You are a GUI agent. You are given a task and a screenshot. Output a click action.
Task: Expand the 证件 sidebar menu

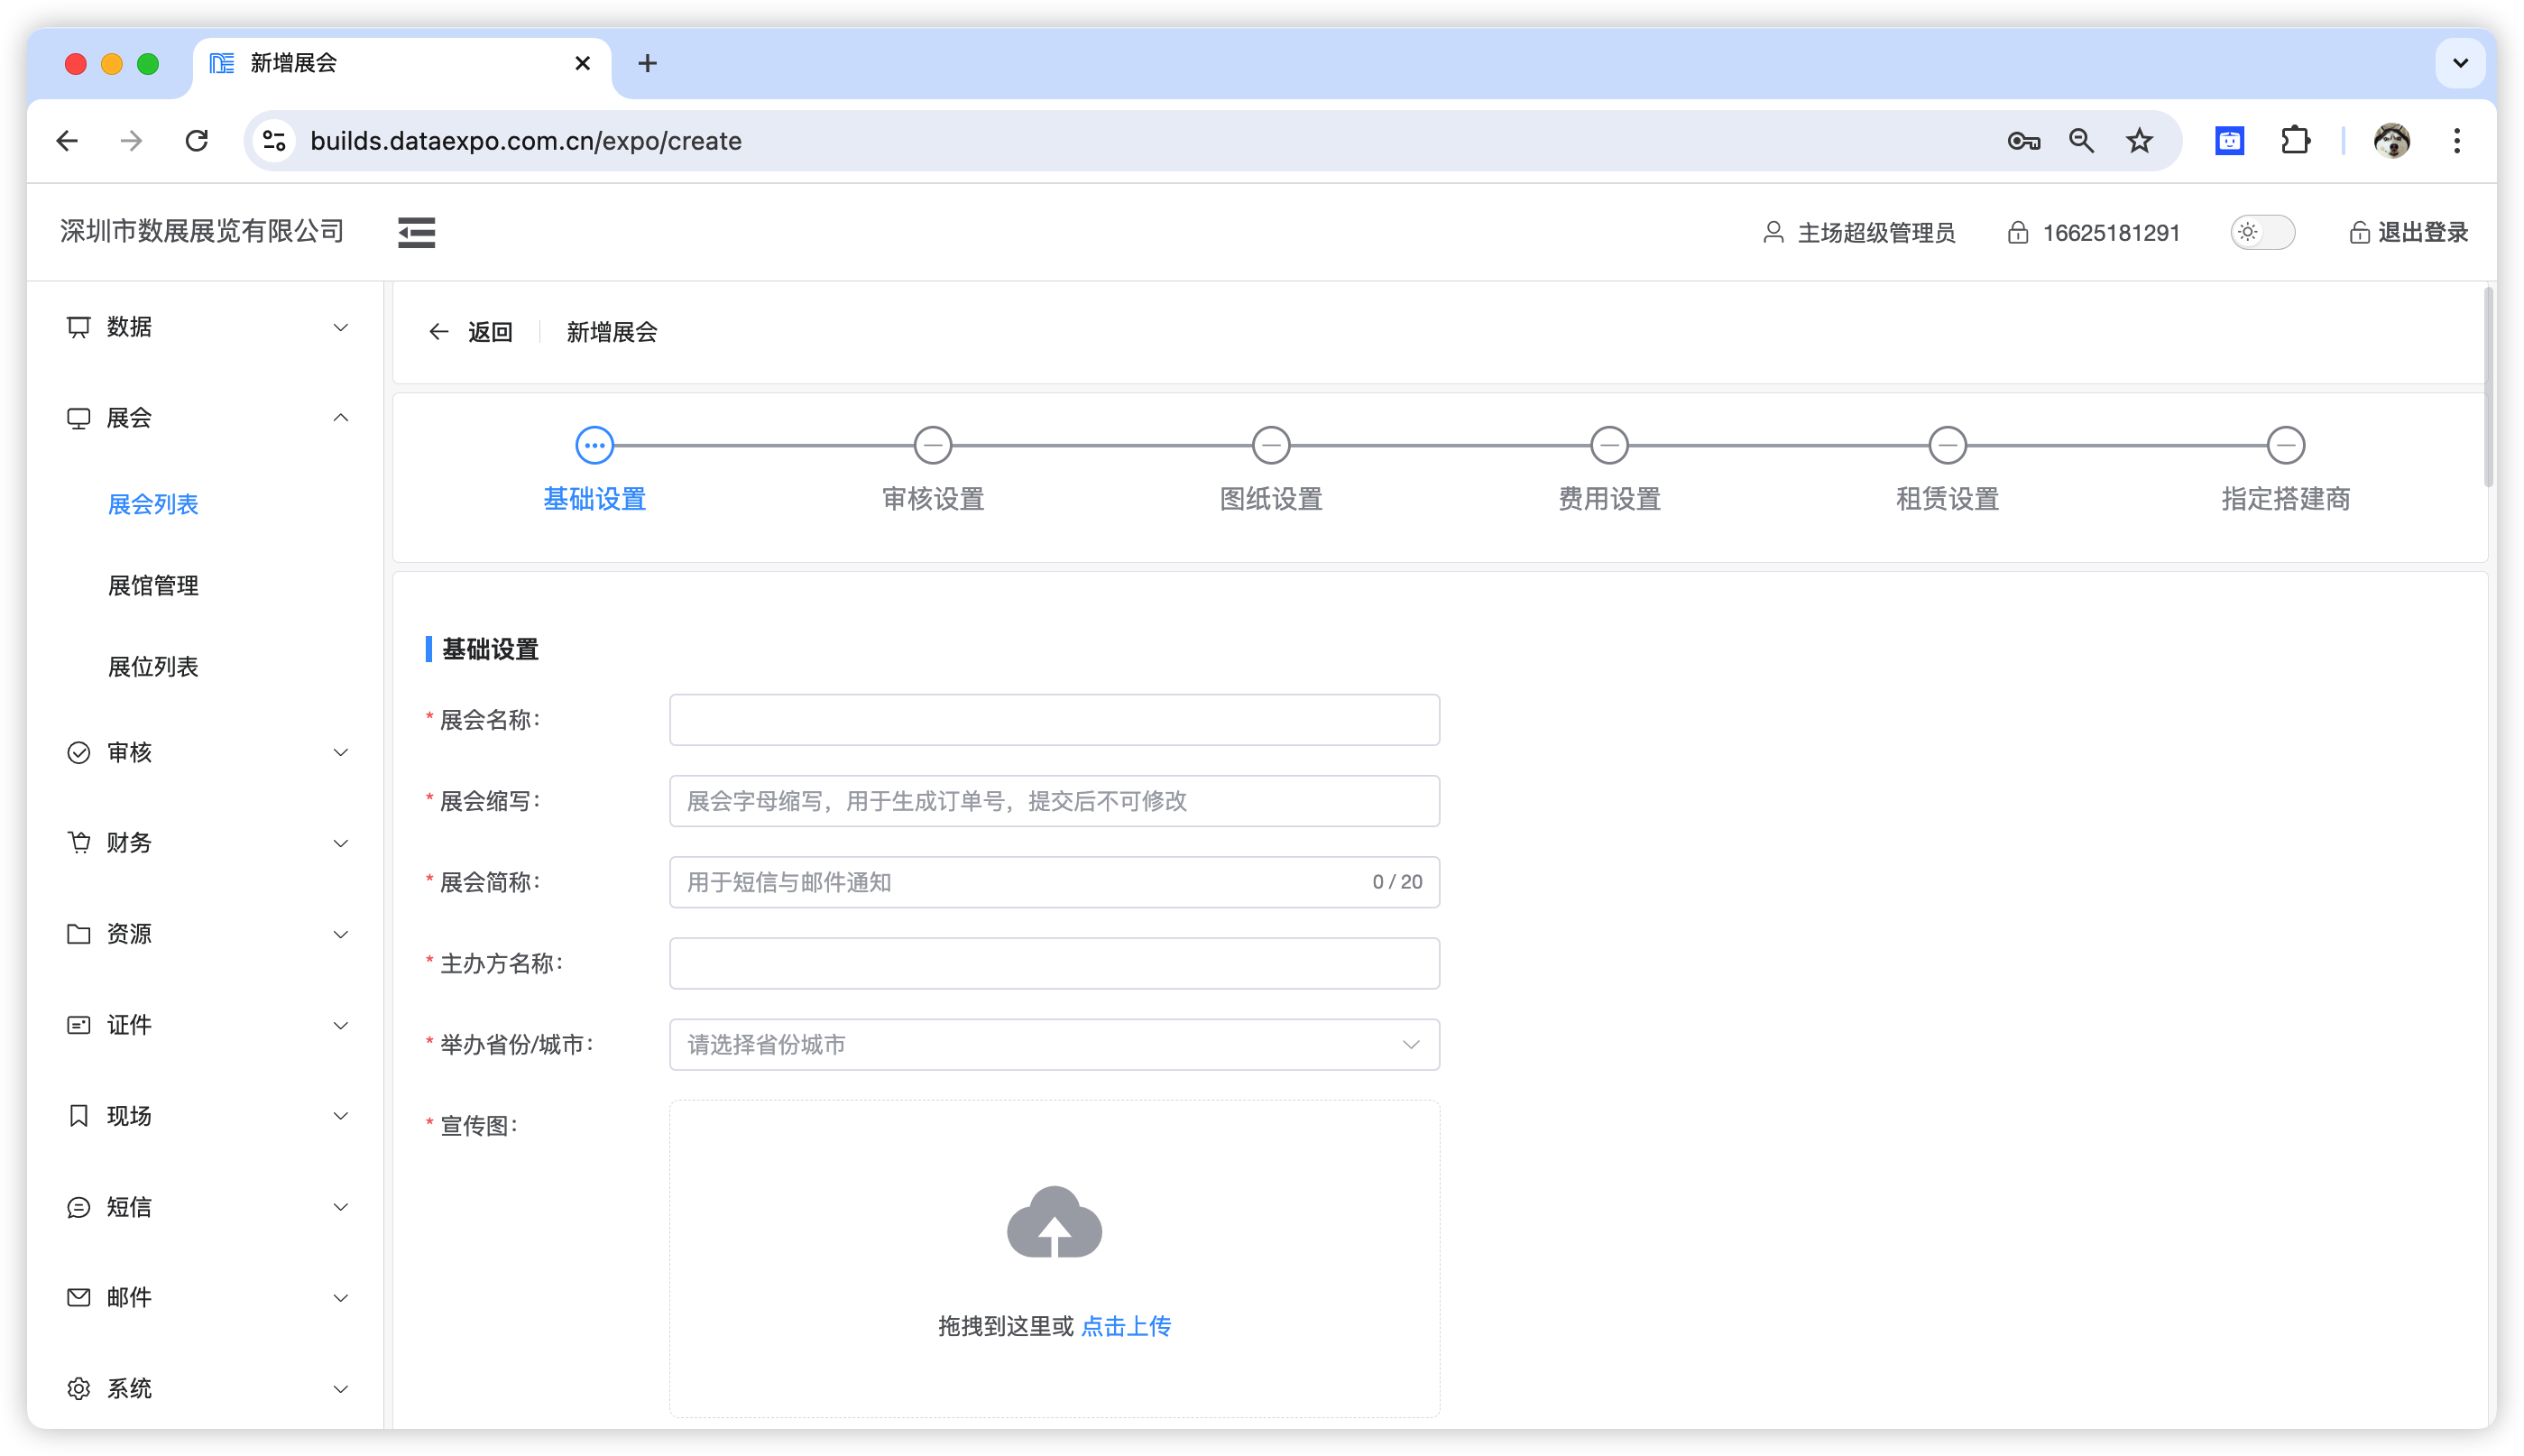[x=207, y=1025]
